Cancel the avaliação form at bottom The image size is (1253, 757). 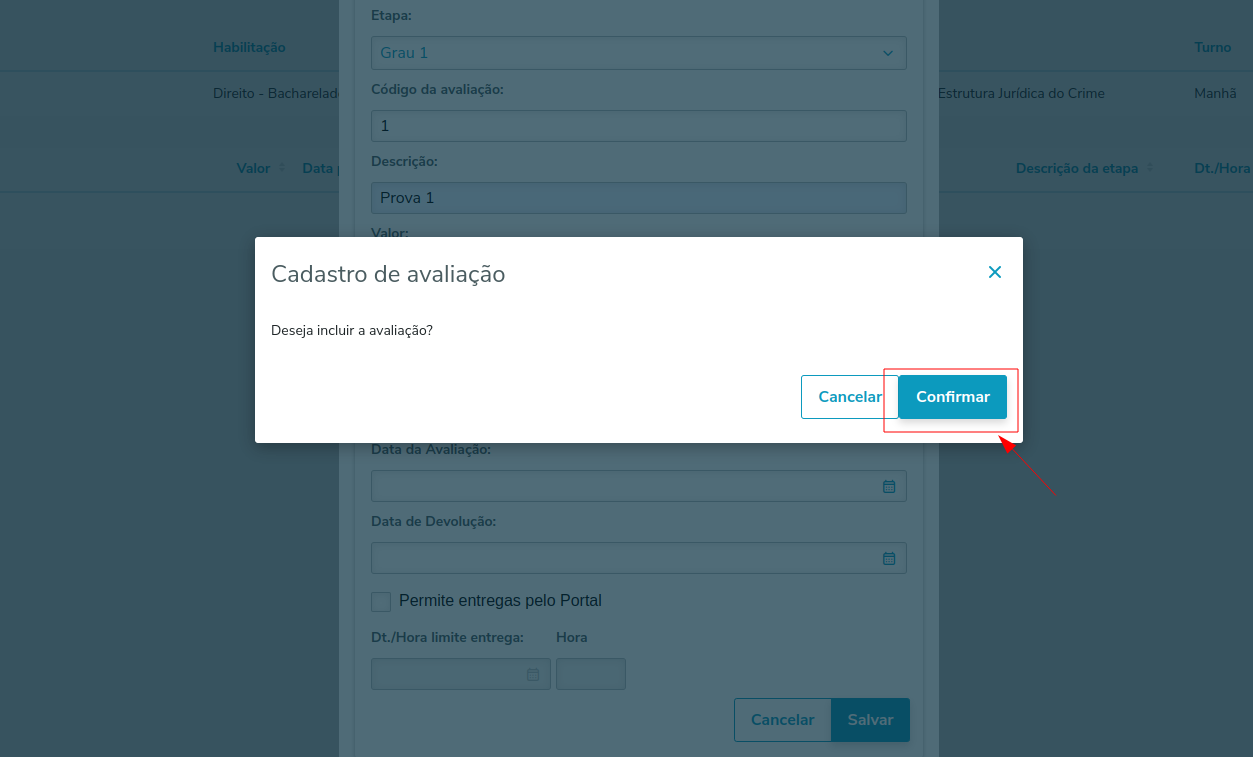pos(783,720)
